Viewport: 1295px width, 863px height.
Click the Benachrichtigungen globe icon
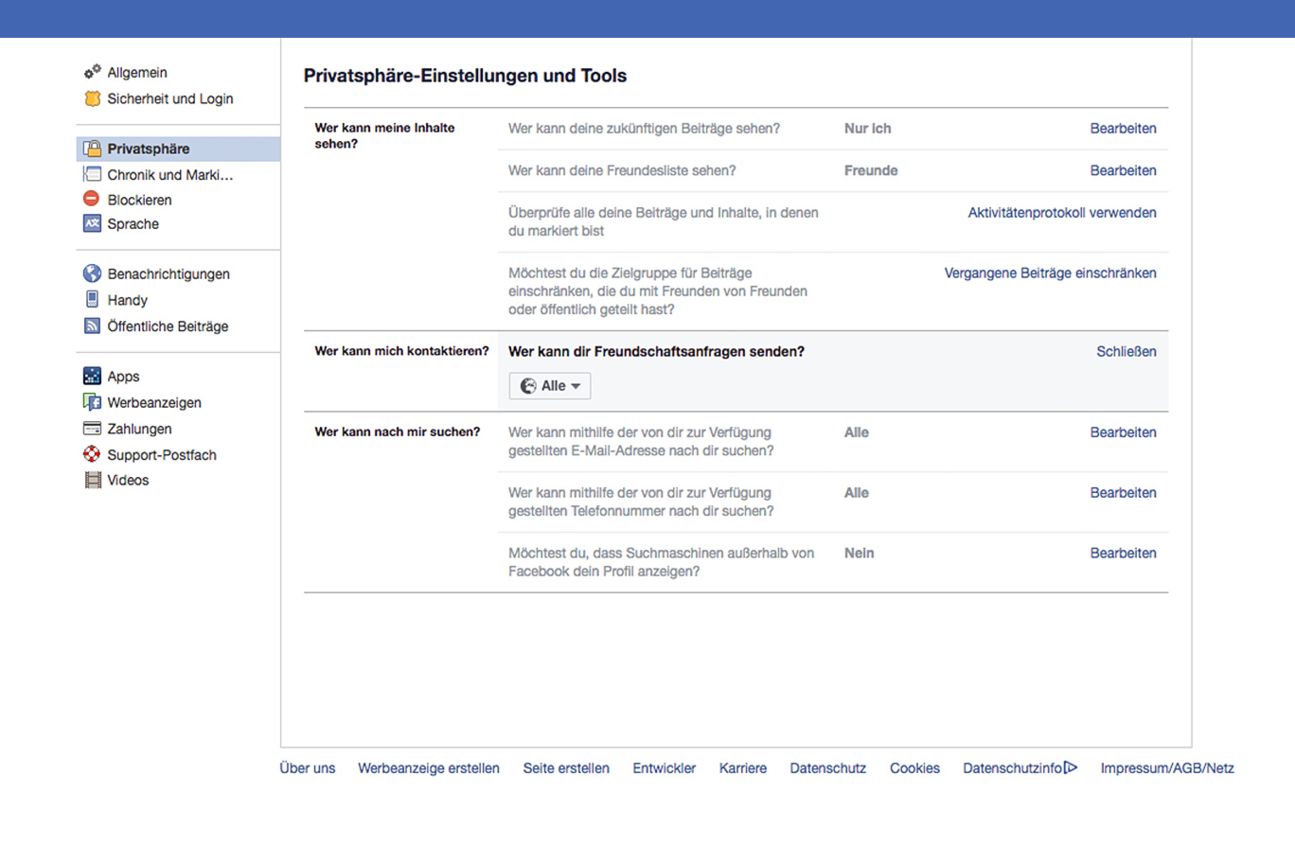click(x=92, y=274)
